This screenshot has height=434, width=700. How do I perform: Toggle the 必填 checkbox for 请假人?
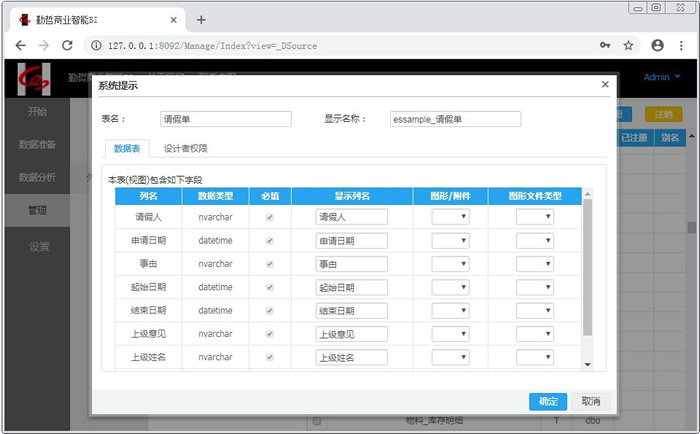(268, 217)
